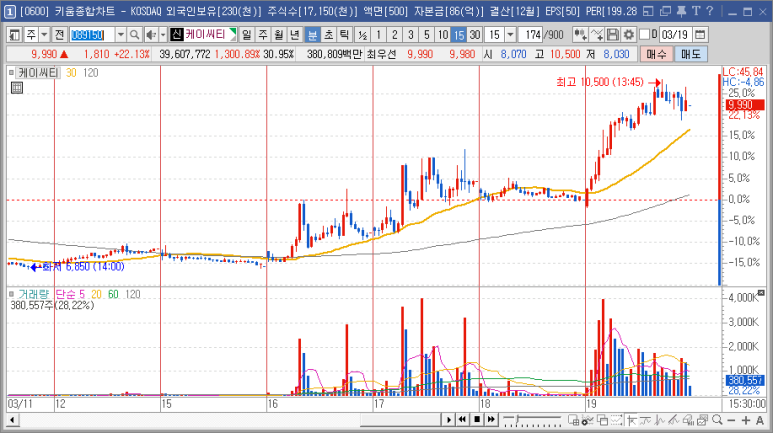The height and width of the screenshot is (433, 773).
Task: Click the small box at volume axis top
Action: click(761, 293)
